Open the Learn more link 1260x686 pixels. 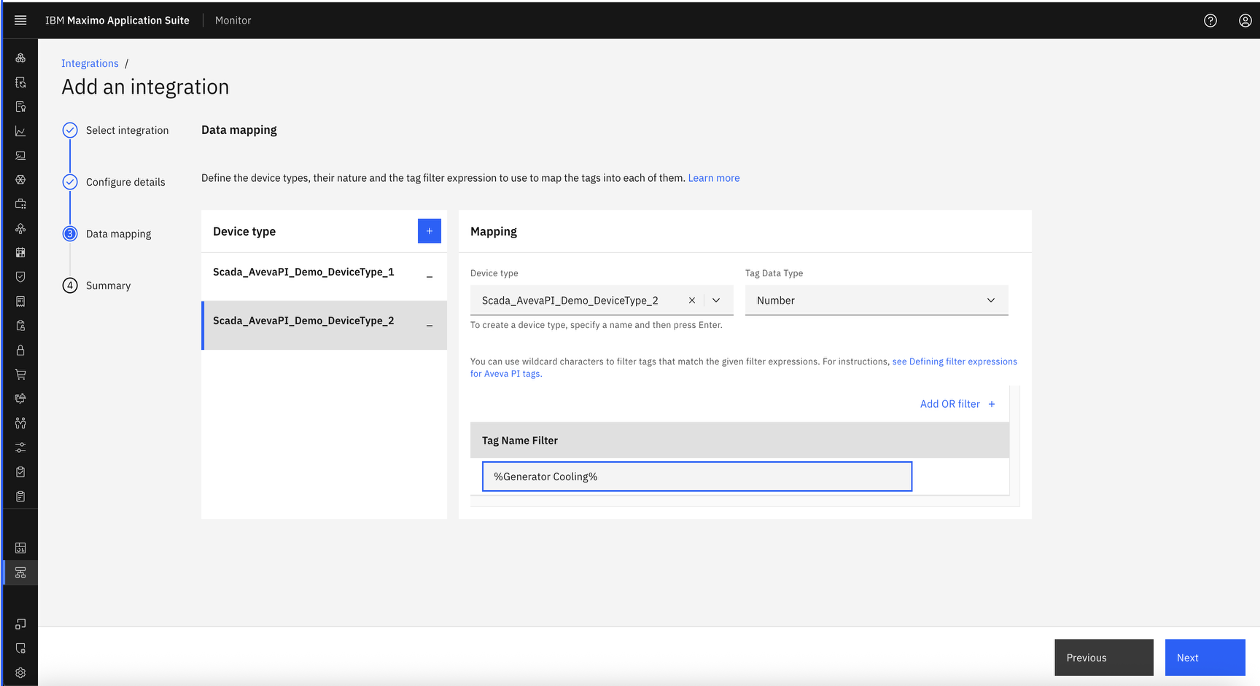(x=714, y=178)
